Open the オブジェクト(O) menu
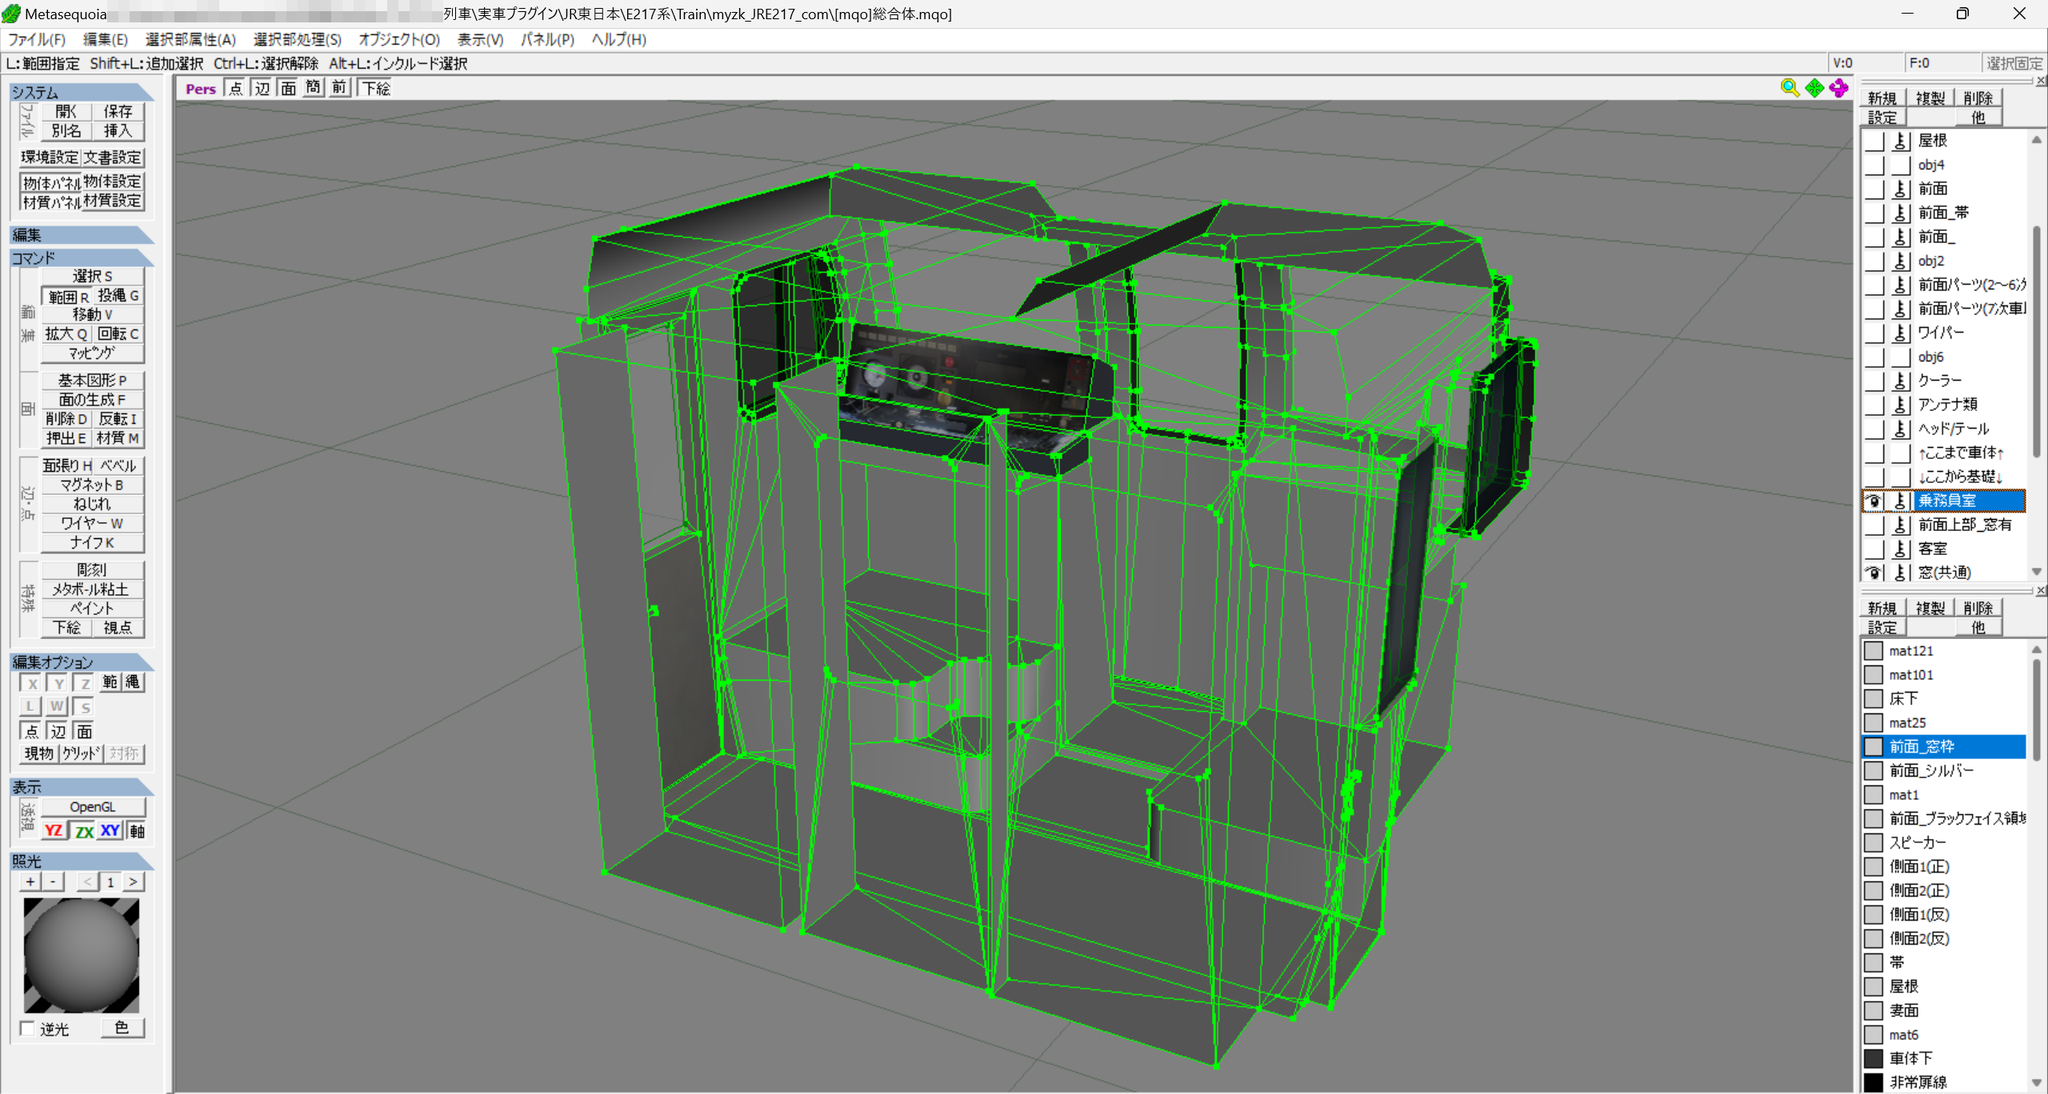The image size is (2048, 1094). tap(399, 39)
